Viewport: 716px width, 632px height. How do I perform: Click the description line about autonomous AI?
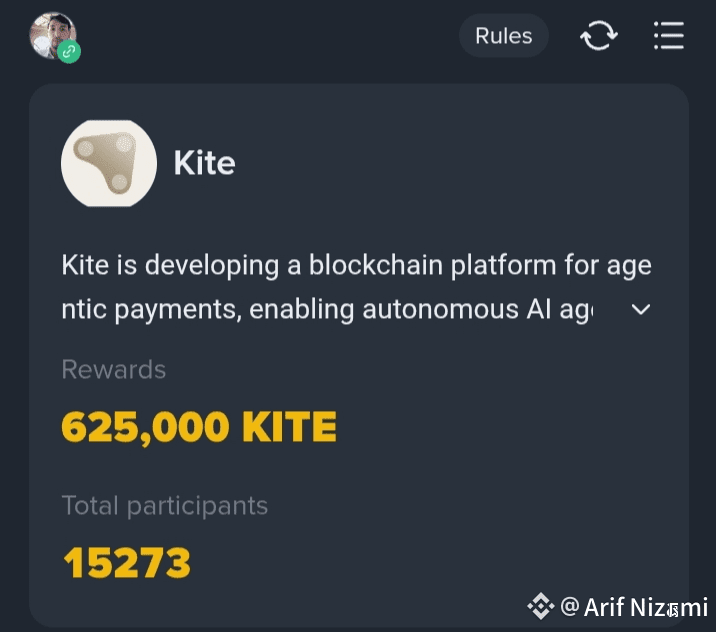click(x=327, y=310)
